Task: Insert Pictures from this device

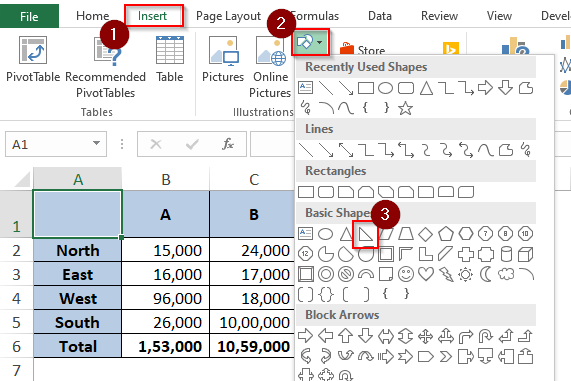Action: (223, 60)
